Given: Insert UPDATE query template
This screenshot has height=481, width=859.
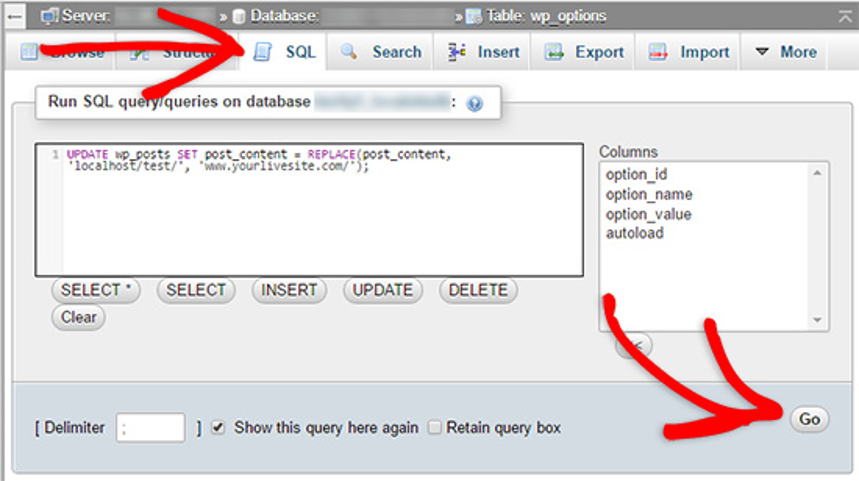Looking at the screenshot, I should pyautogui.click(x=383, y=290).
